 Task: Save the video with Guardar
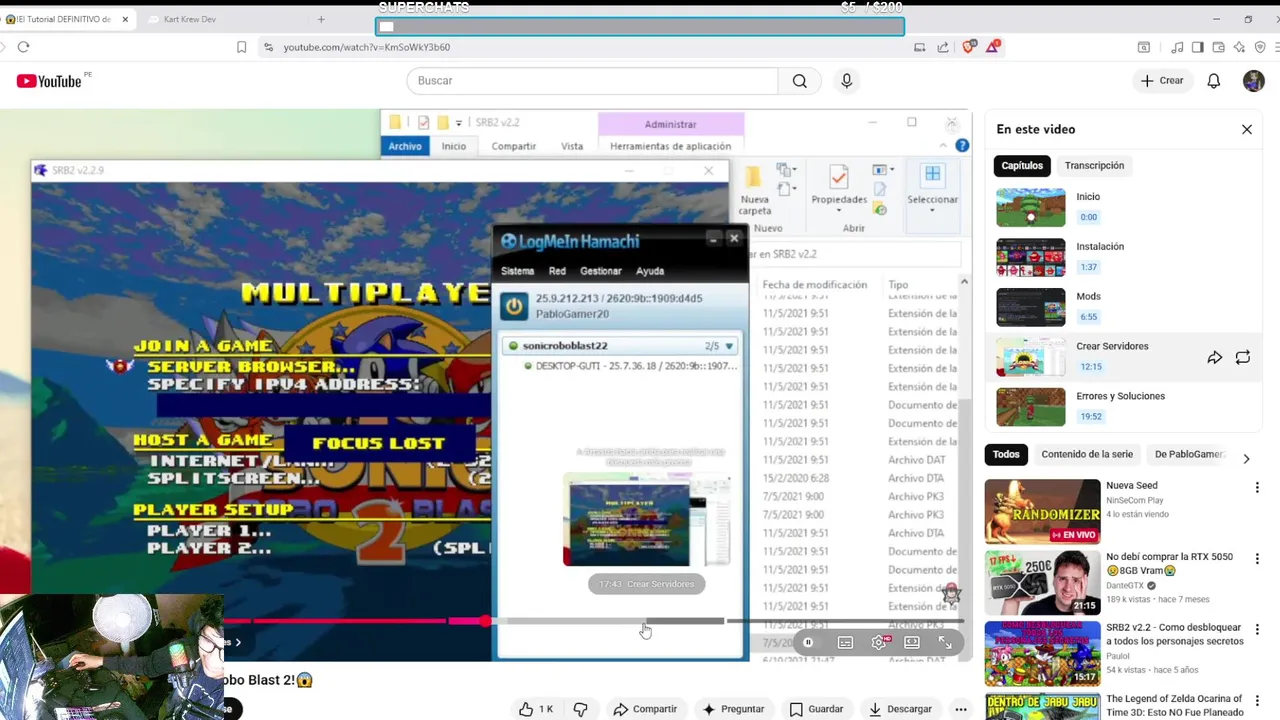816,709
